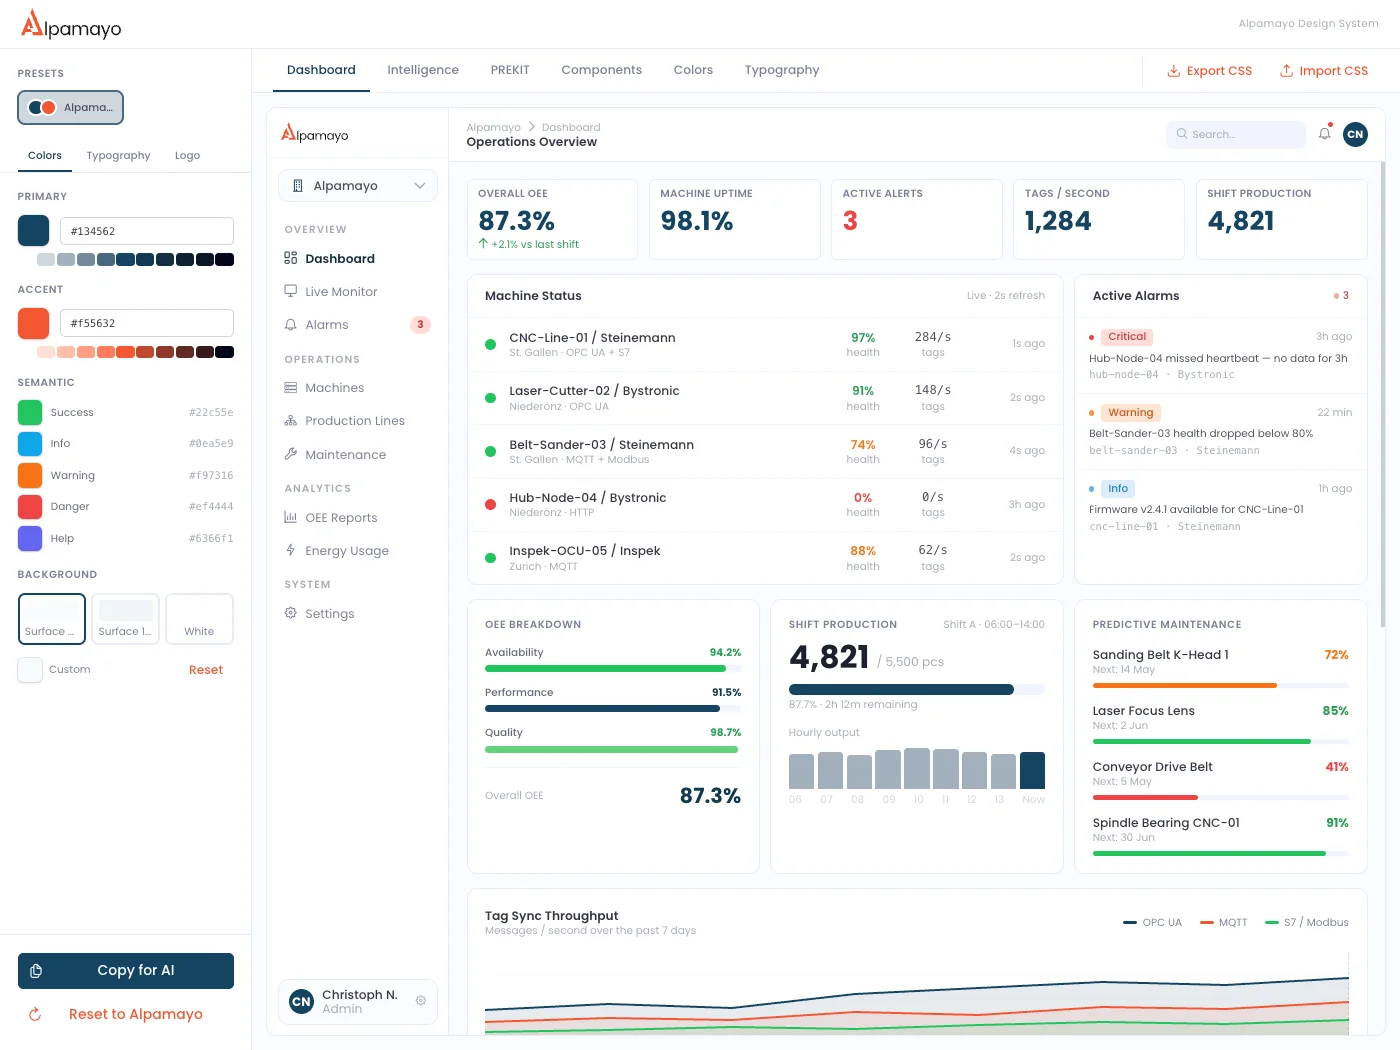This screenshot has height=1050, width=1400.
Task: Click the Warning semantic color swatch
Action: click(x=30, y=475)
